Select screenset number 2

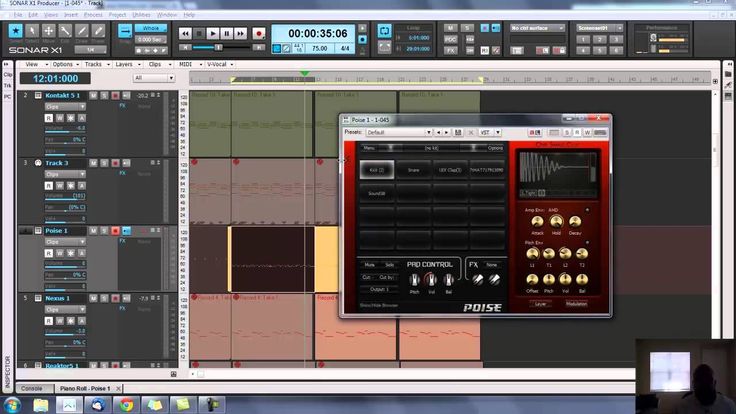599,39
